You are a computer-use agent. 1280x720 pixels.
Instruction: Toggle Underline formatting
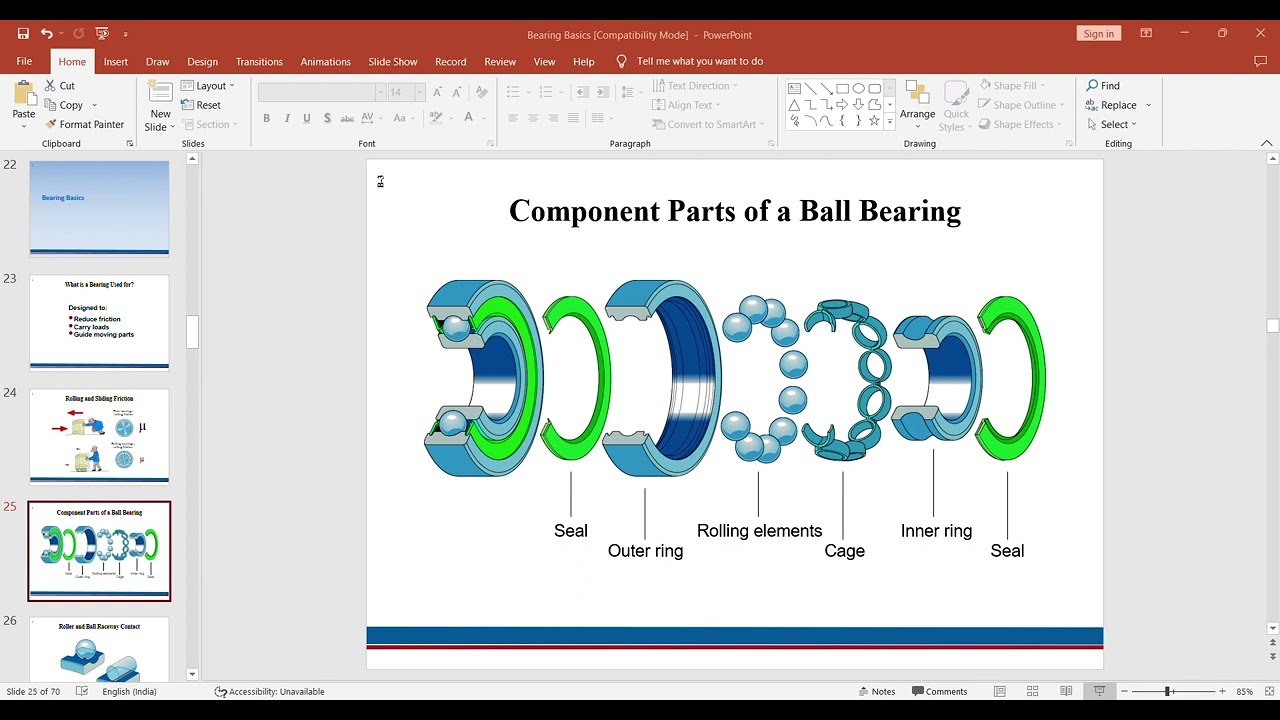pyautogui.click(x=307, y=118)
